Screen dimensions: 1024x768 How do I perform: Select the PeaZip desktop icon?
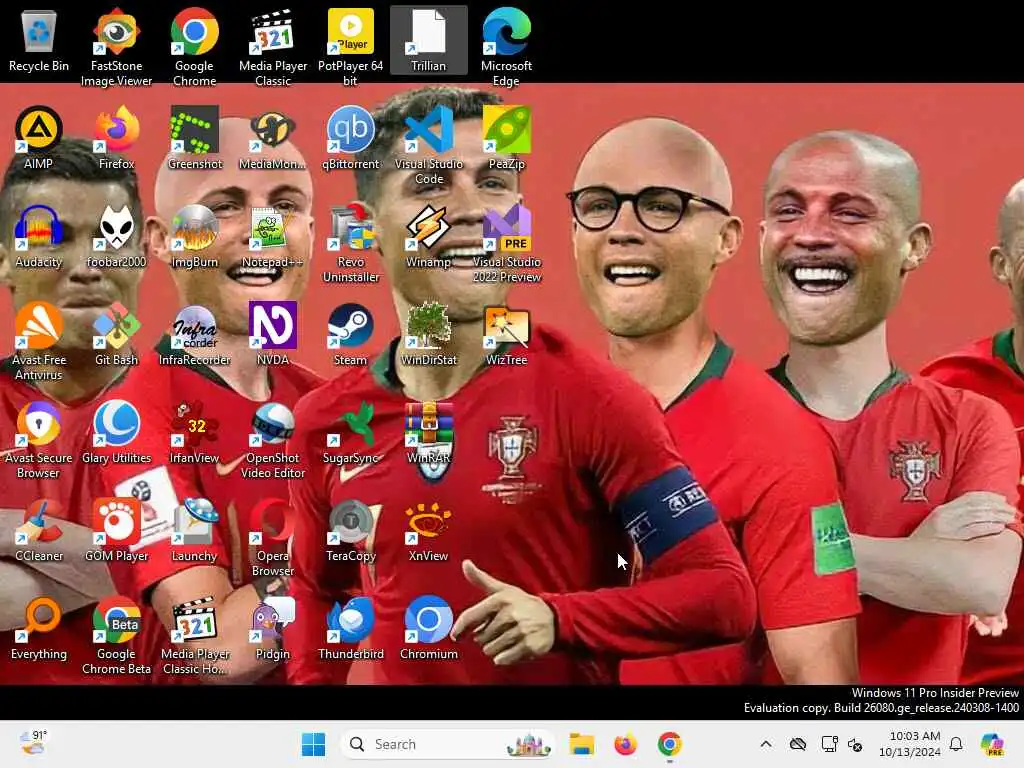pos(506,138)
